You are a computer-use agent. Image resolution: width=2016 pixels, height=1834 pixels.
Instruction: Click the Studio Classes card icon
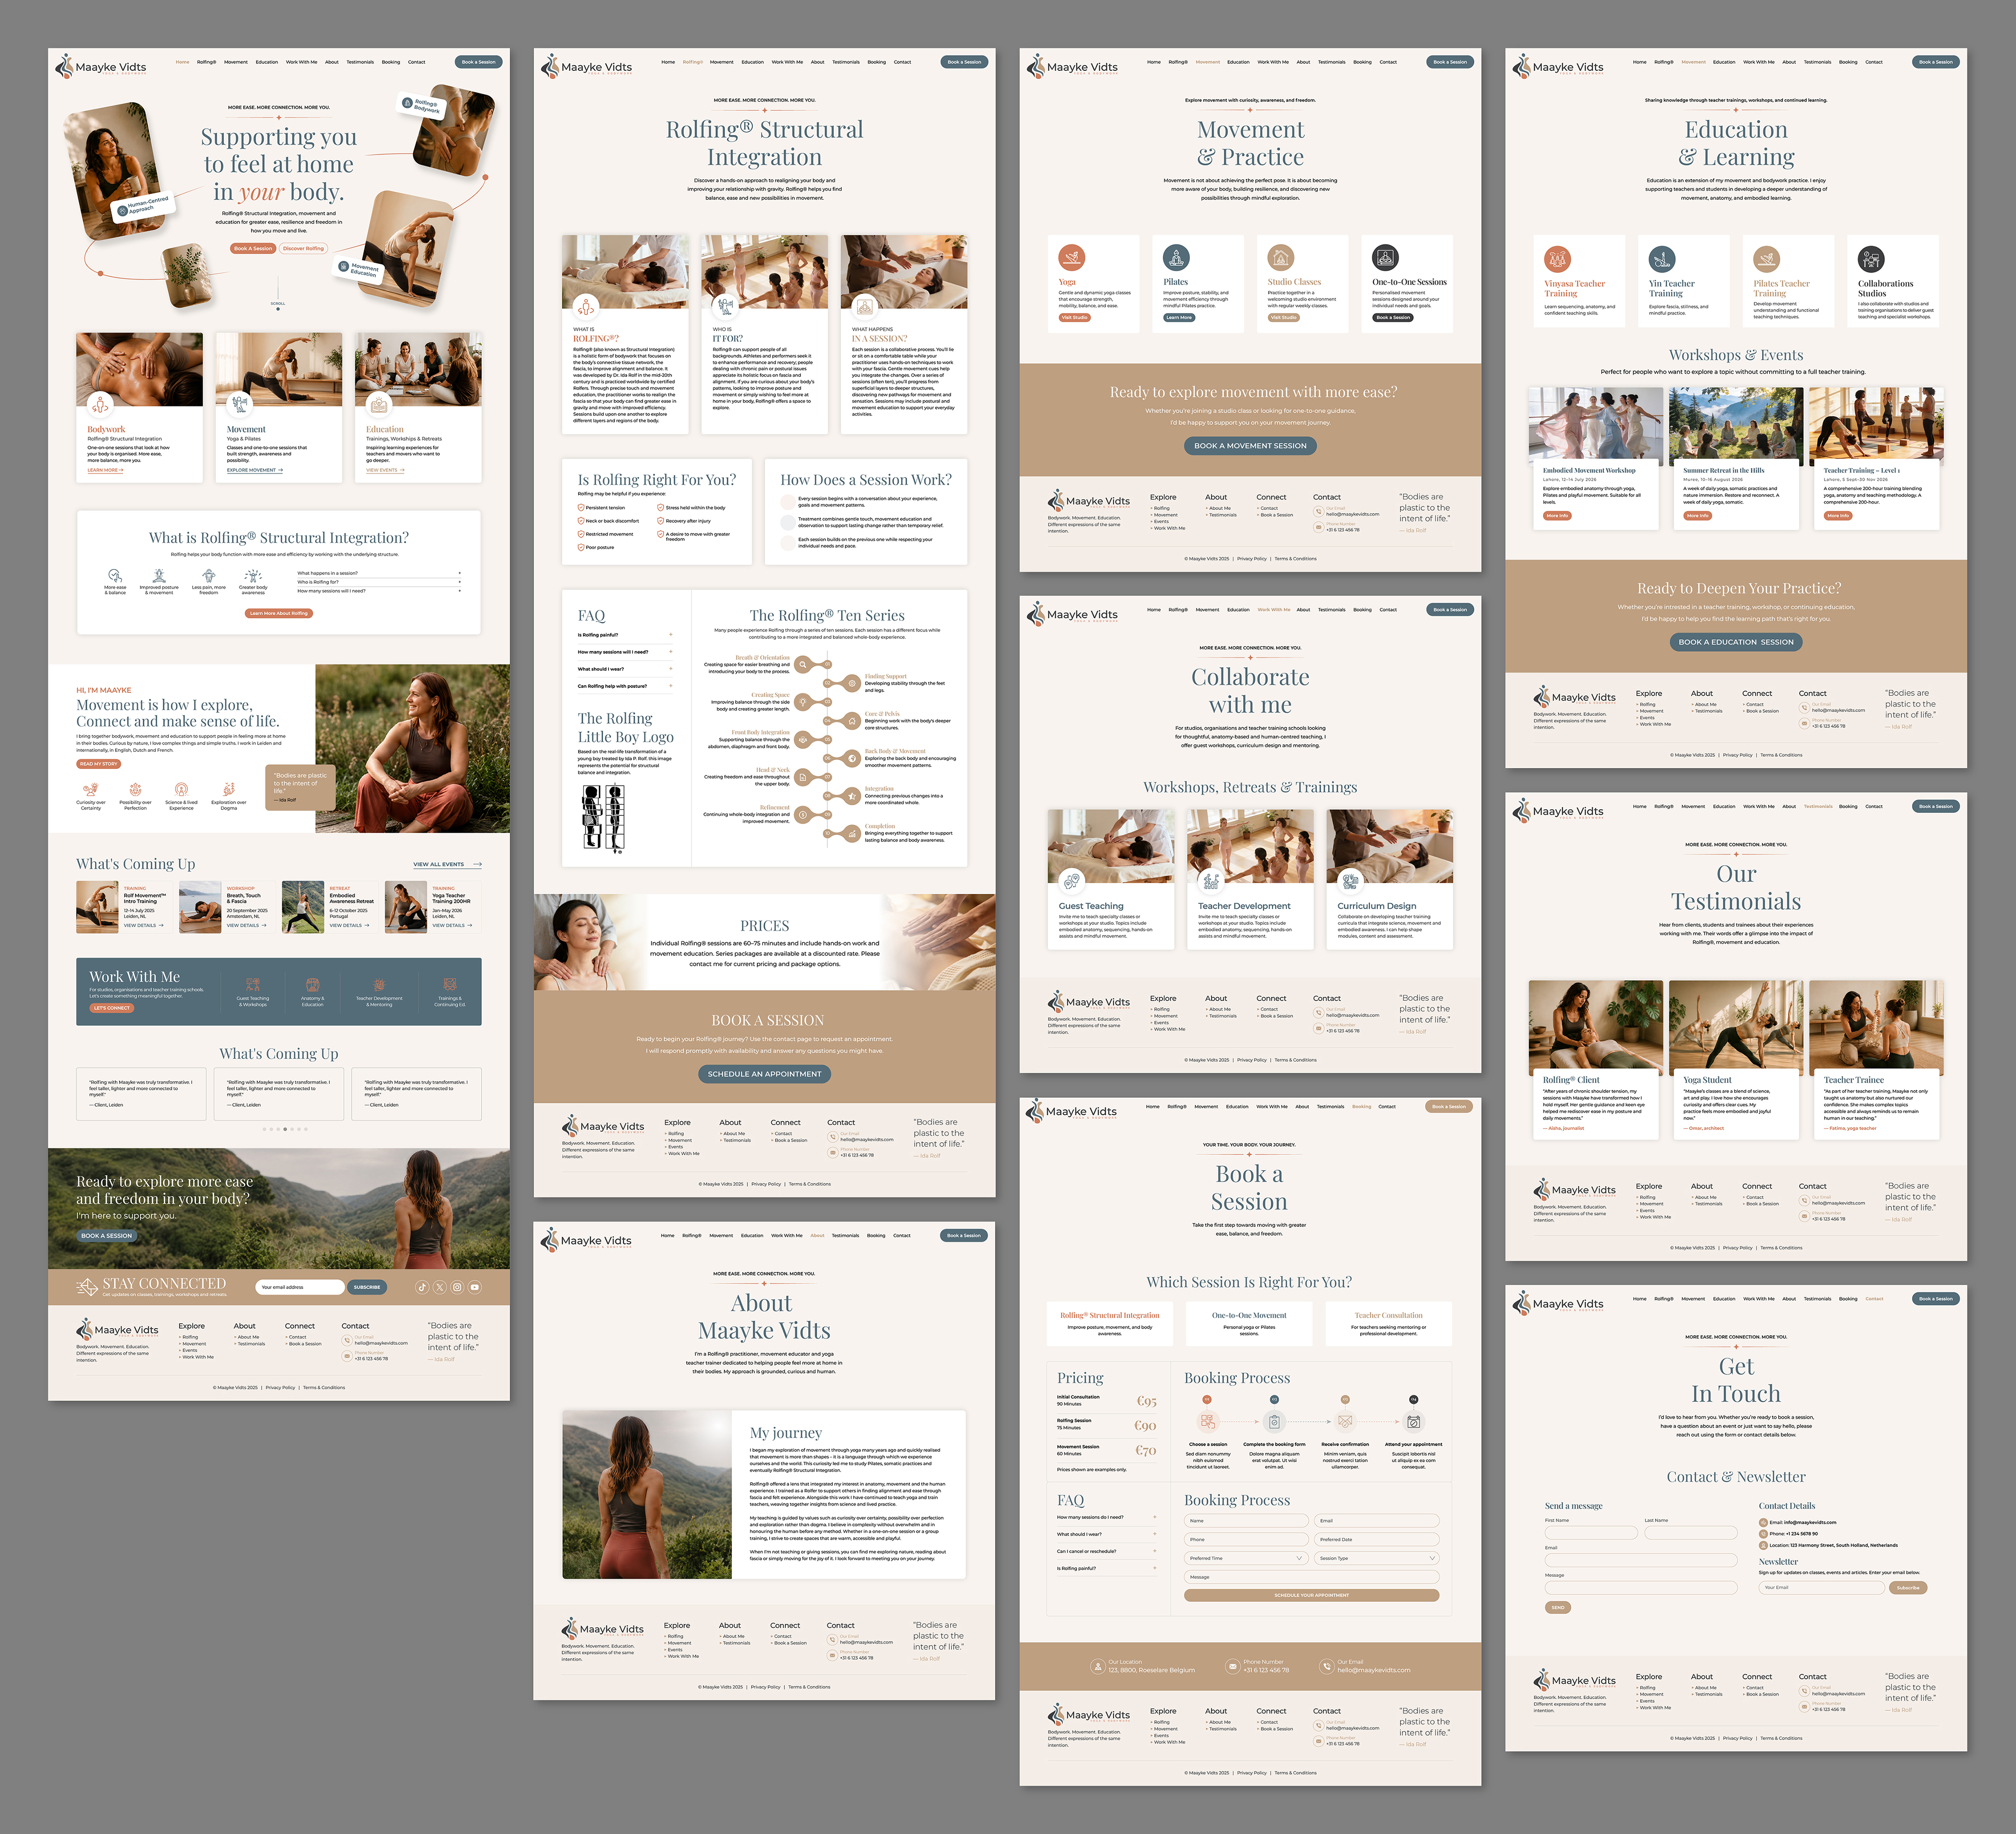[1281, 257]
